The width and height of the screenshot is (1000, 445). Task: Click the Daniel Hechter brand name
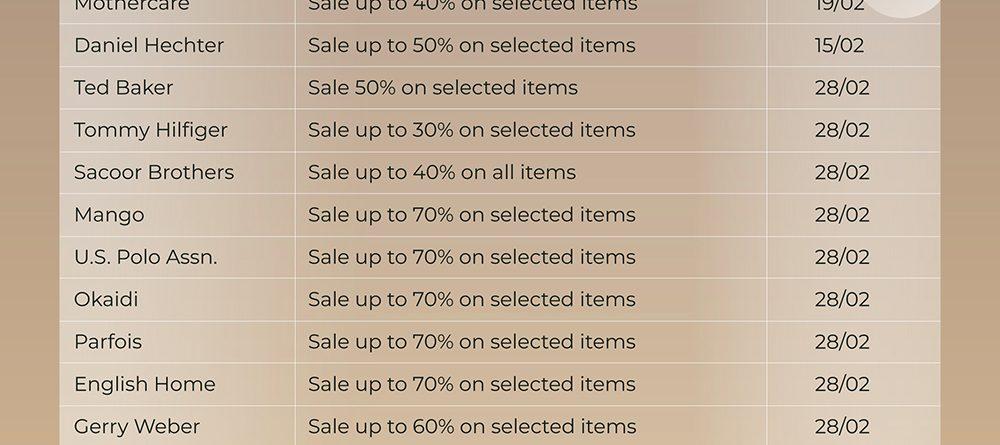click(x=149, y=45)
